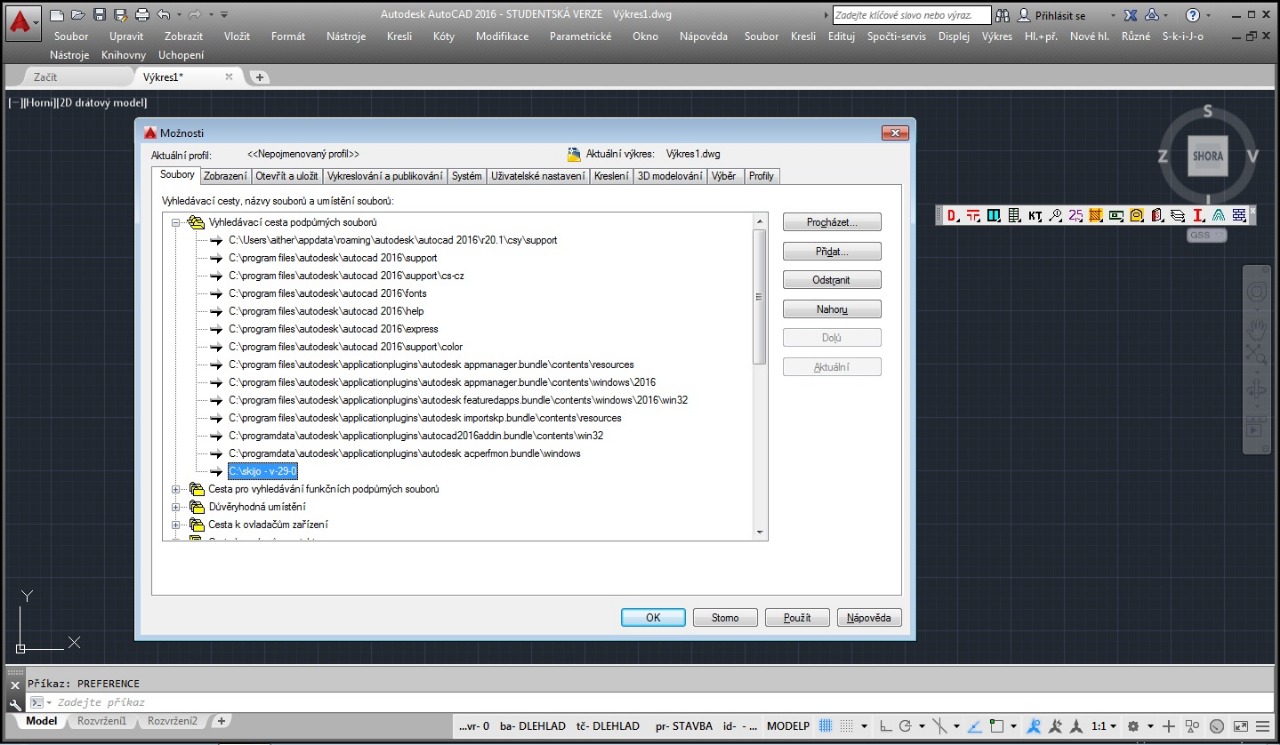Toggle Ortho mode in status bar

pyautogui.click(x=886, y=726)
